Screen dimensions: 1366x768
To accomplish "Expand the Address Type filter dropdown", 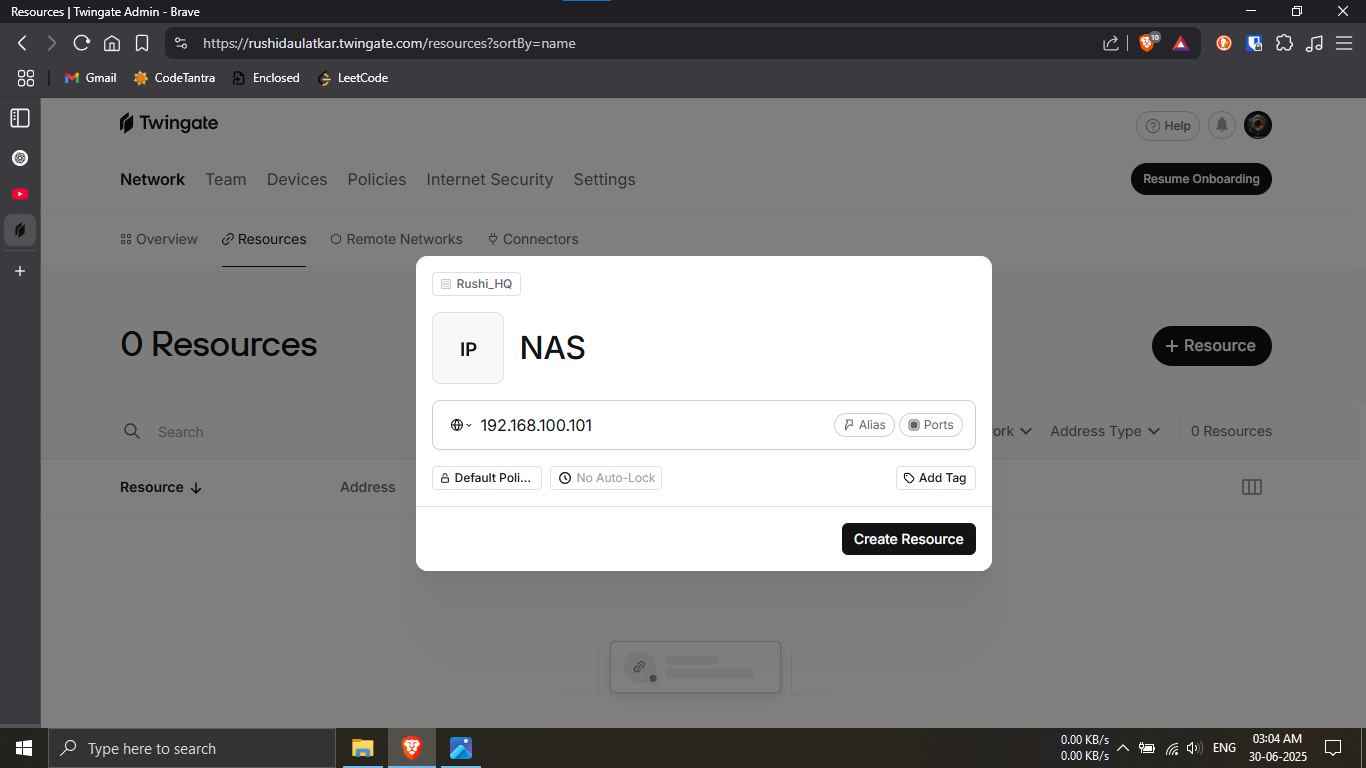I will coord(1104,431).
